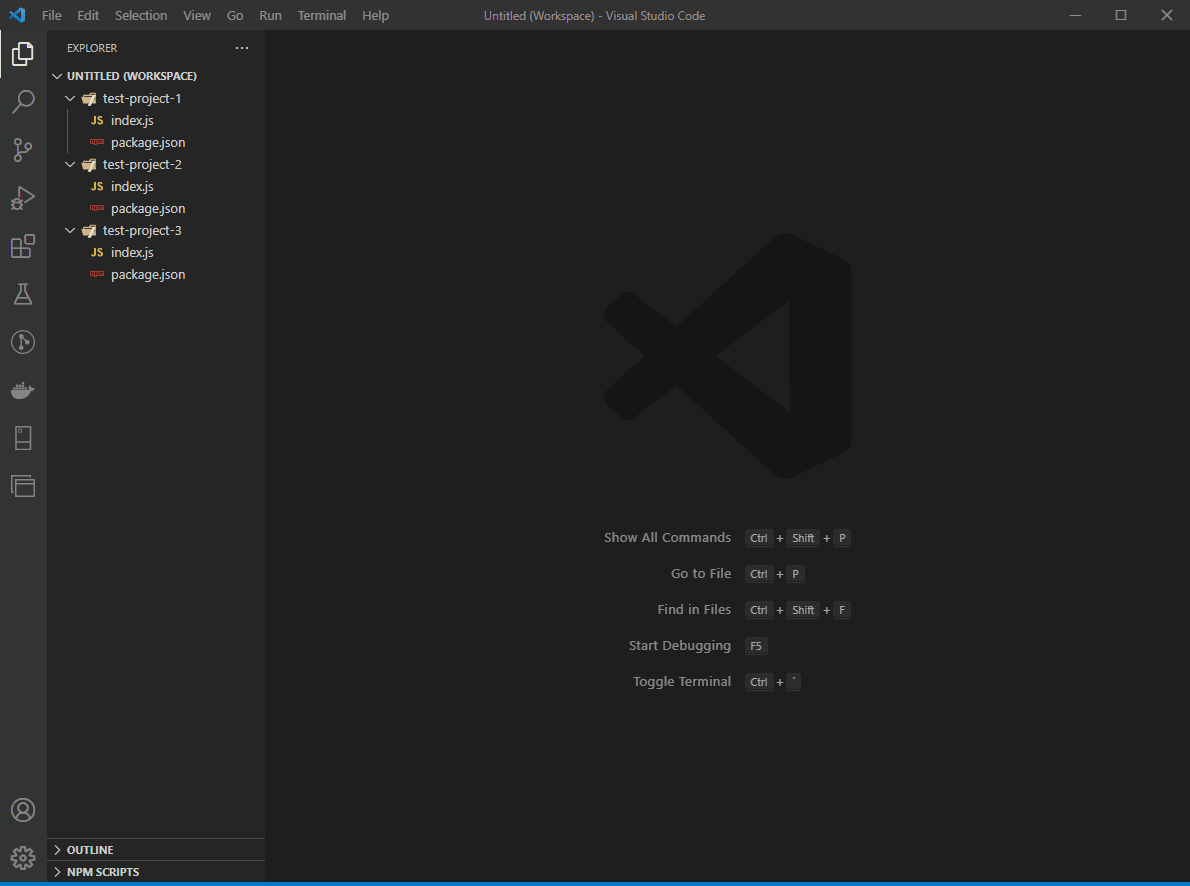The image size is (1190, 886).
Task: Maximize the VS Code window
Action: click(x=1121, y=15)
